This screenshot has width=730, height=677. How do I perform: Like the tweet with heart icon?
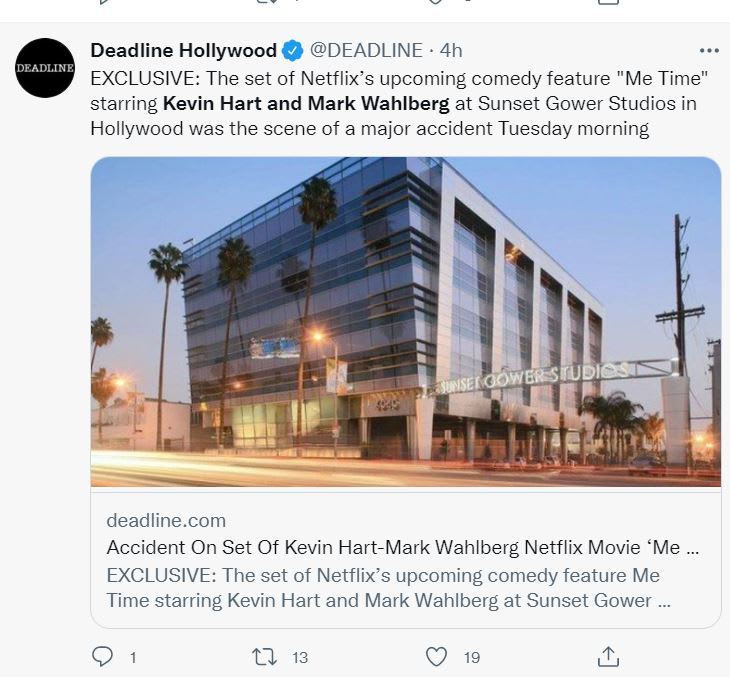click(x=436, y=656)
